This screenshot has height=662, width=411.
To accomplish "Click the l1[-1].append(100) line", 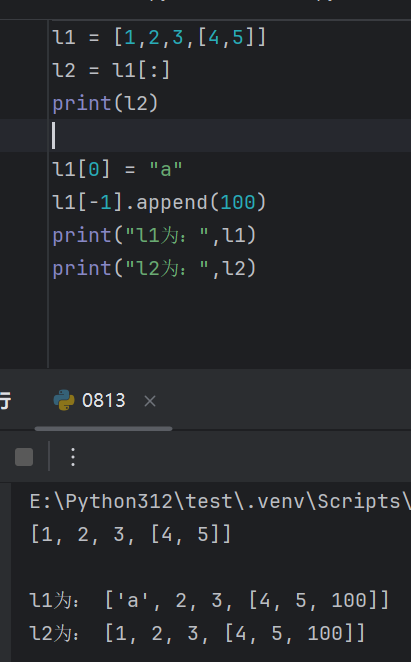I will point(159,202).
